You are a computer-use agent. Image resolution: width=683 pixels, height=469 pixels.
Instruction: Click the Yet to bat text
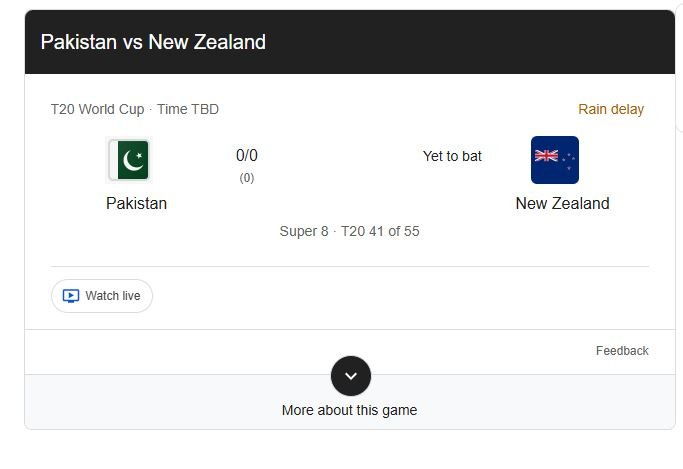point(452,156)
